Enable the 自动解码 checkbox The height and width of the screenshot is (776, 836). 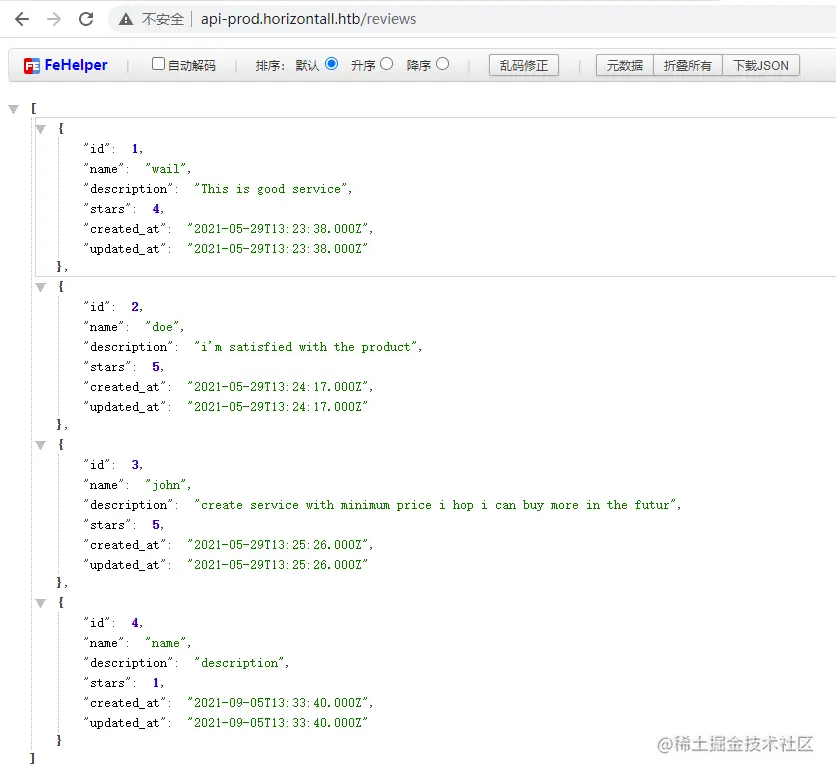tap(158, 64)
